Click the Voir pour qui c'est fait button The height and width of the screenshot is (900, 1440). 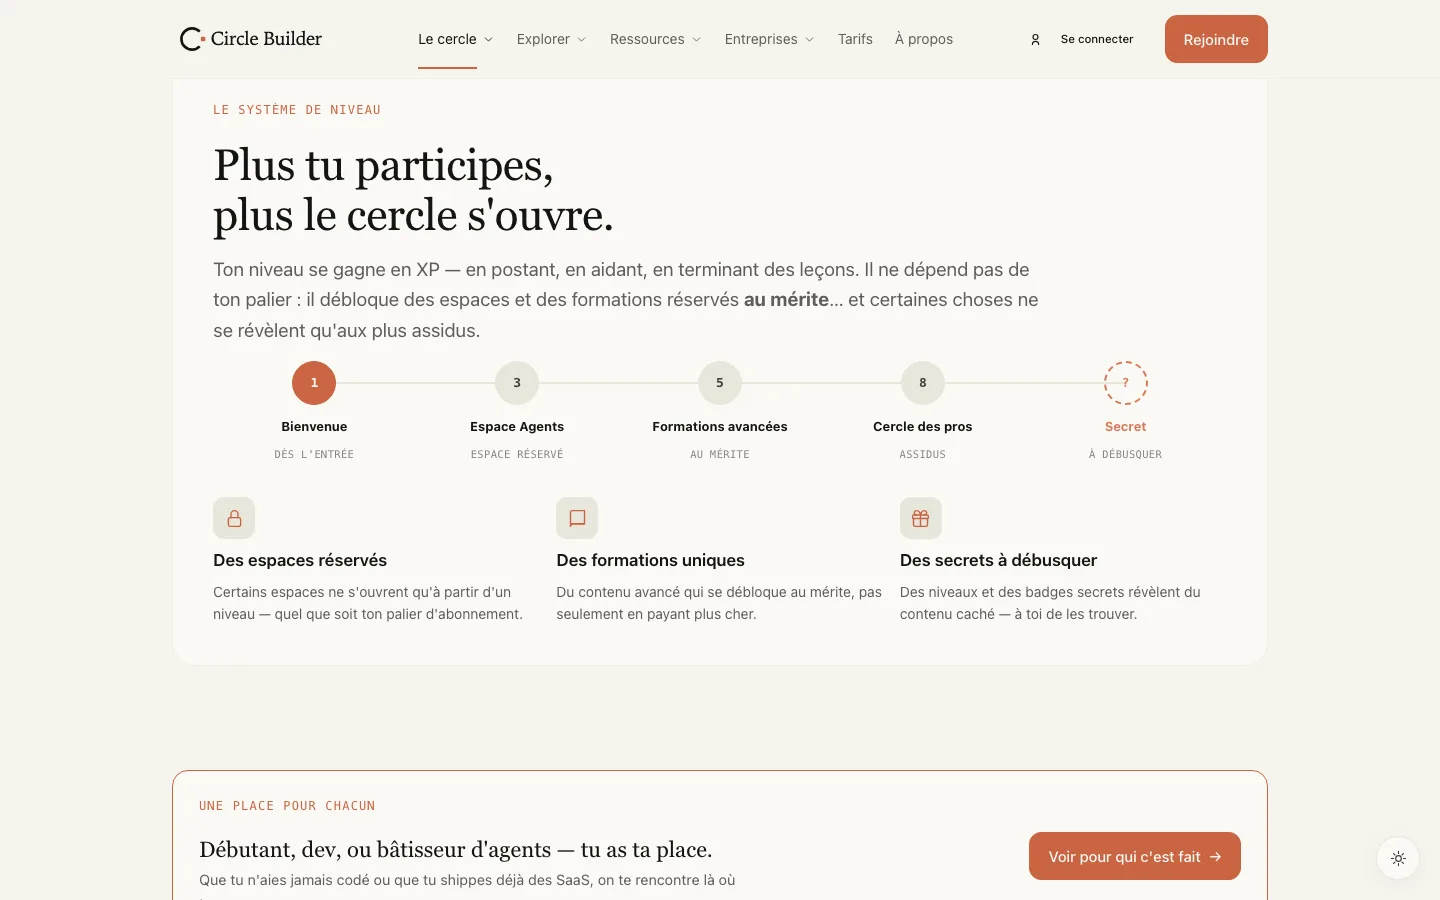tap(1135, 856)
